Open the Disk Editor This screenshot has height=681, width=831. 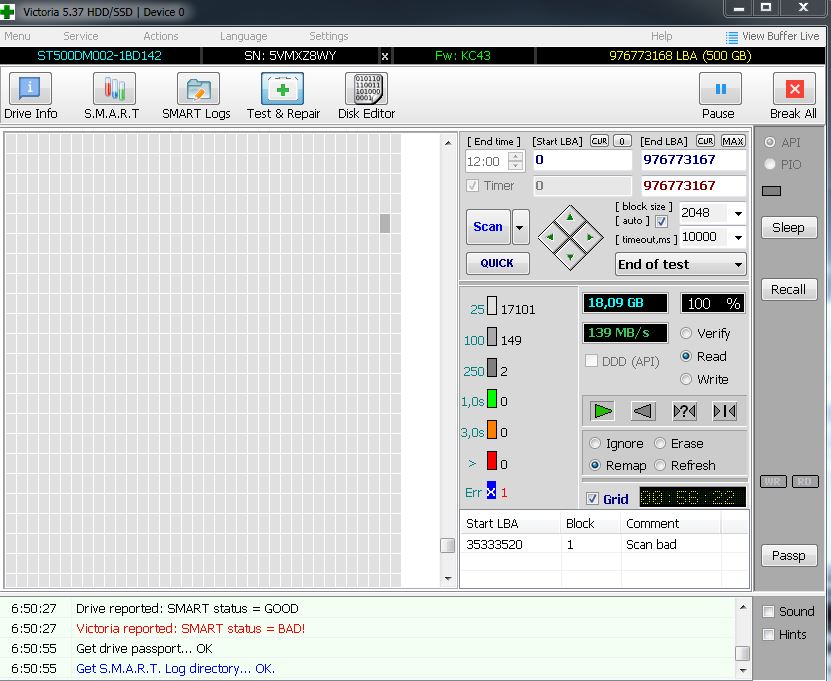coord(366,96)
